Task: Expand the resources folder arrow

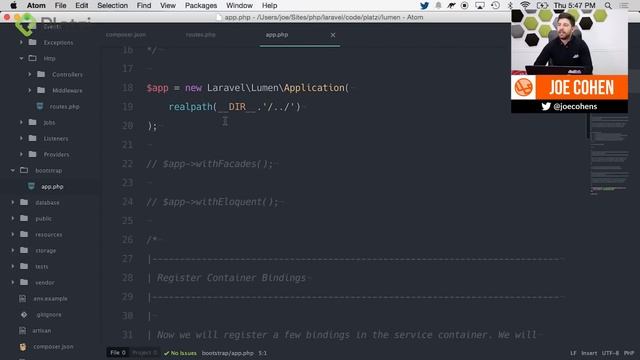Action: [x=13, y=234]
